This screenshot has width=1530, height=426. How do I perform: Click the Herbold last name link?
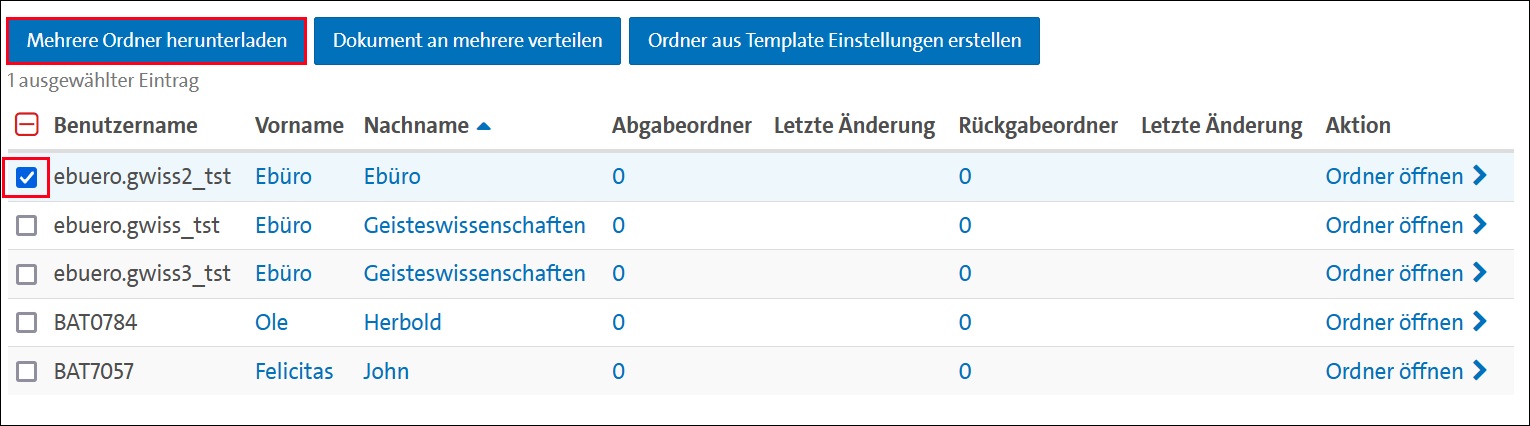click(402, 323)
